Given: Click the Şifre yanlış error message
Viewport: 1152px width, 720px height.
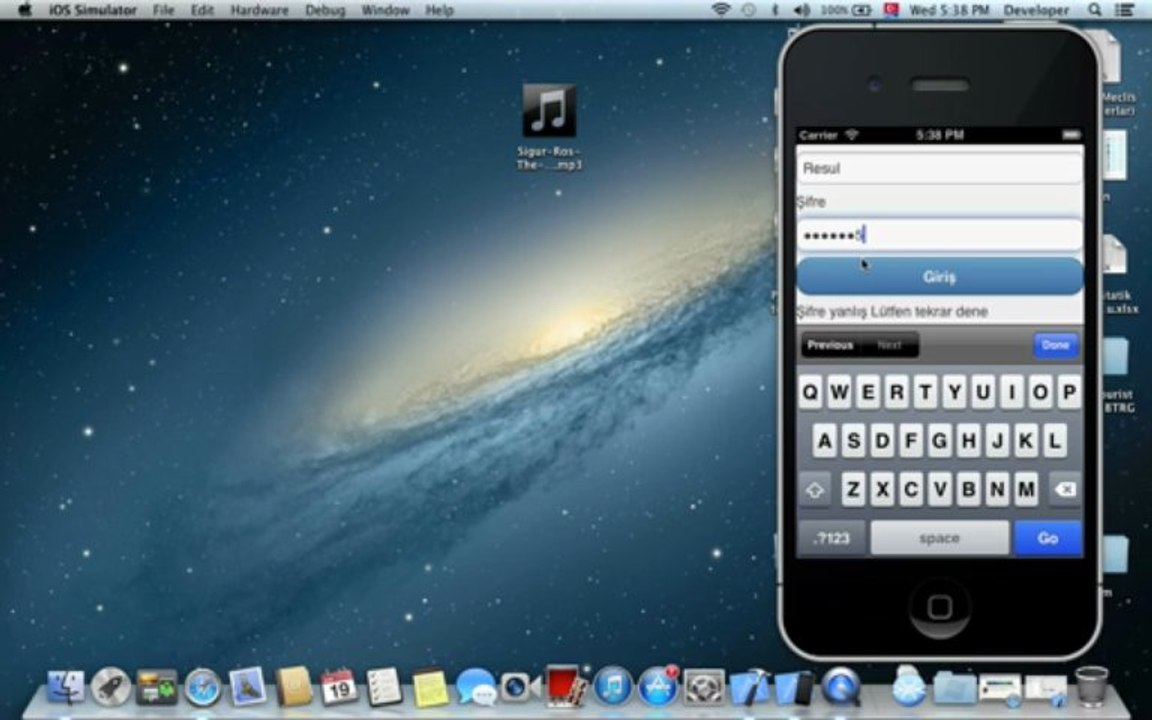Looking at the screenshot, I should (892, 312).
